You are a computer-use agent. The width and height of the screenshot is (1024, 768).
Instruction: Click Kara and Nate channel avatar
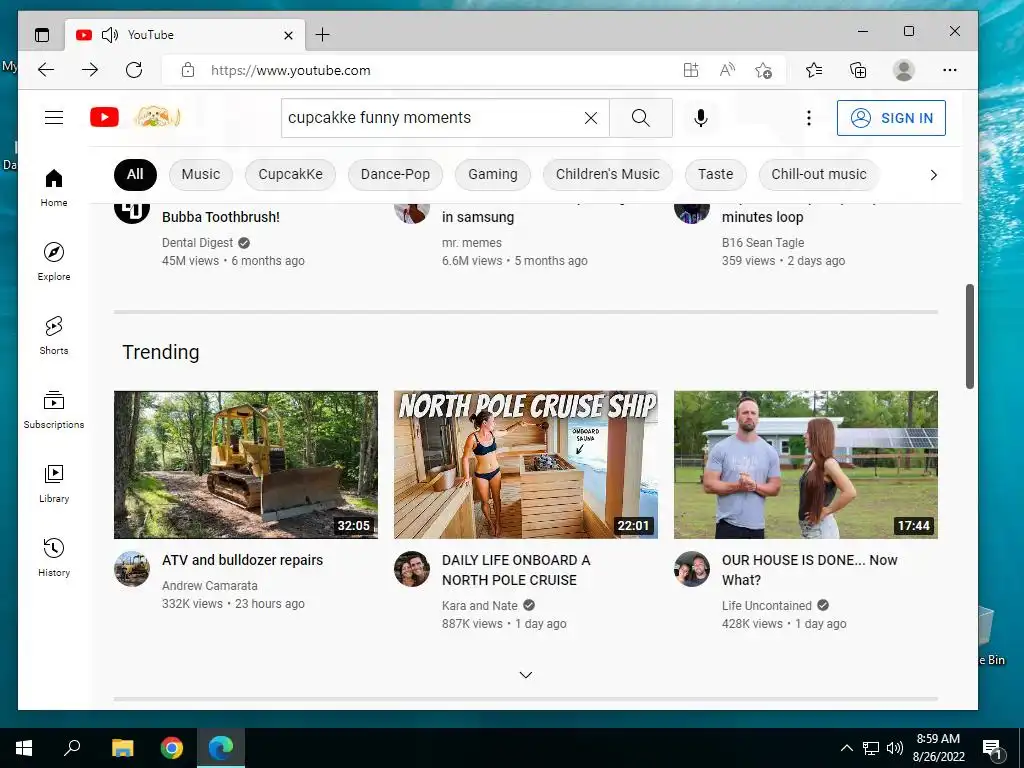412,569
